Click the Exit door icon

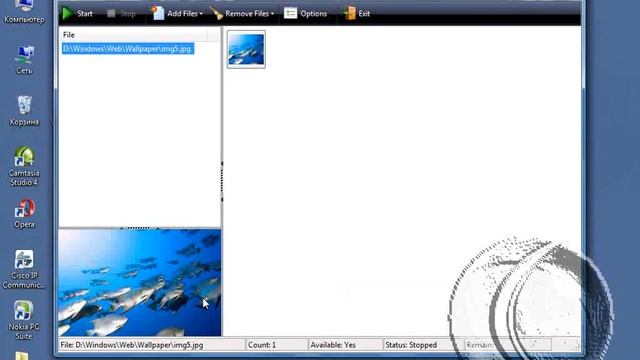click(350, 13)
